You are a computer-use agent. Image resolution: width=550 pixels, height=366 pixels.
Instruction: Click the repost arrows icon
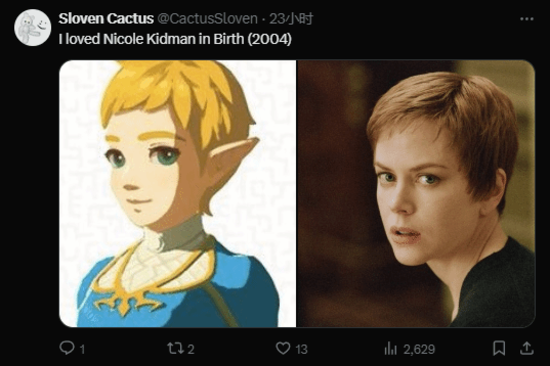tap(175, 348)
